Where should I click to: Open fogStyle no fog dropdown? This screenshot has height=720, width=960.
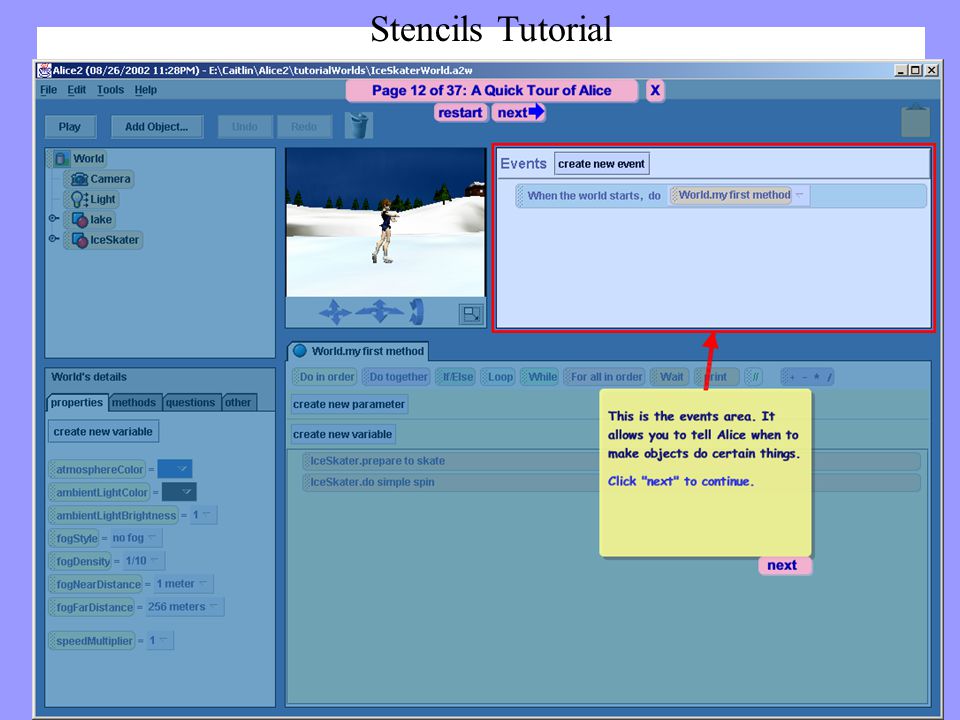pyautogui.click(x=136, y=538)
